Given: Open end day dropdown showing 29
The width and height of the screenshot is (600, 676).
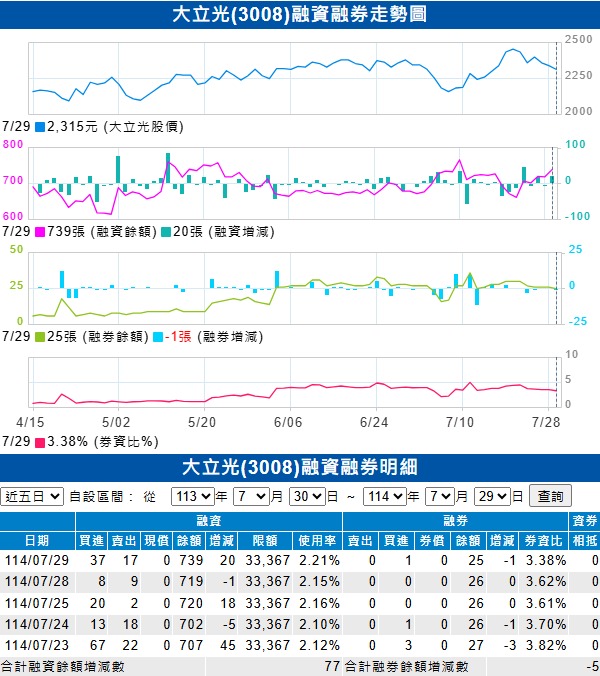Looking at the screenshot, I should pos(492,497).
